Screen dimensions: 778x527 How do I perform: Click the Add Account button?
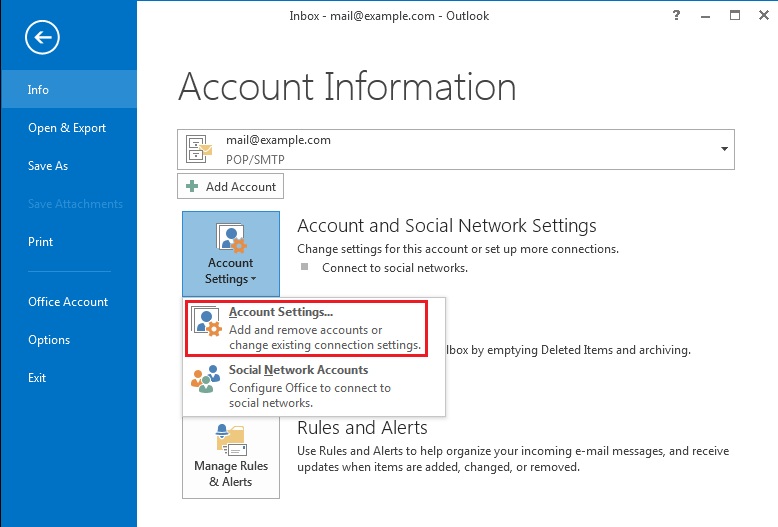tap(230, 186)
